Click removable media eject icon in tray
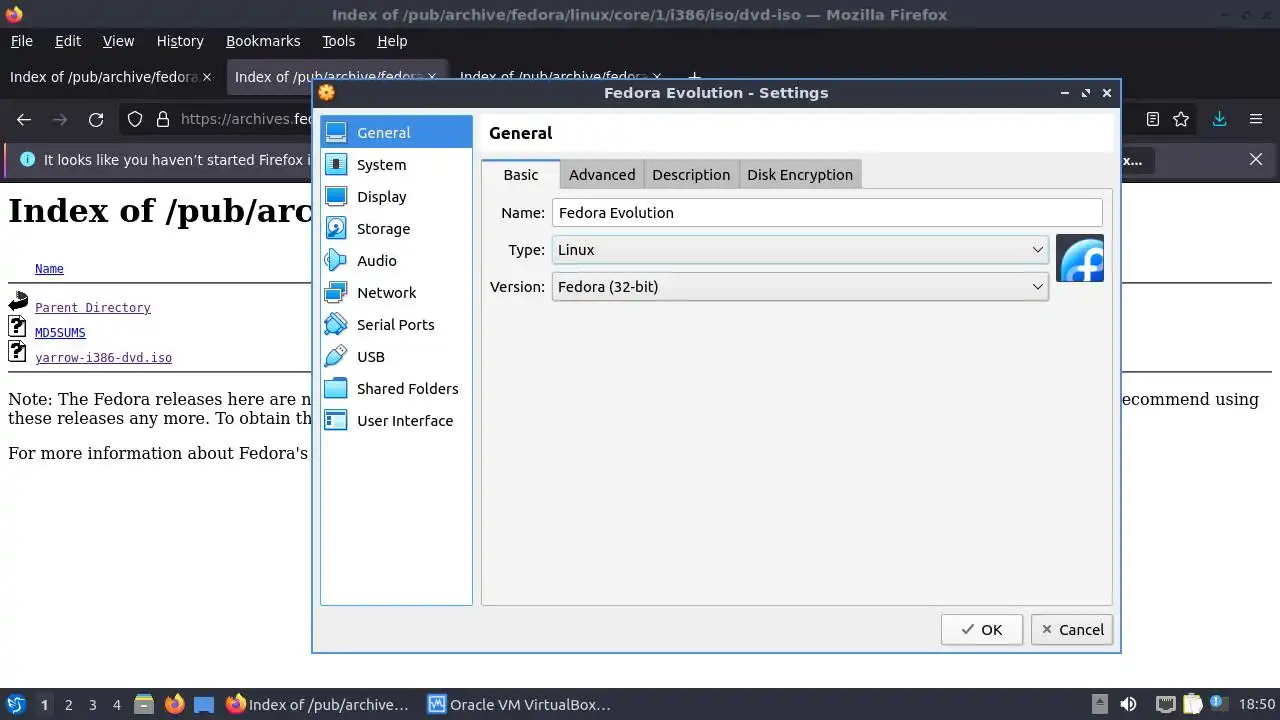The width and height of the screenshot is (1280, 720). tap(1099, 704)
